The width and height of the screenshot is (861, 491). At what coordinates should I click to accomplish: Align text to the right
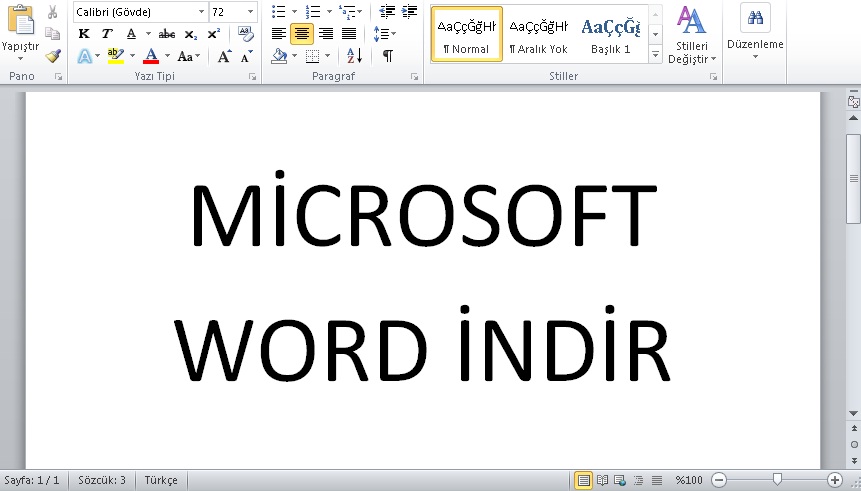click(x=326, y=34)
